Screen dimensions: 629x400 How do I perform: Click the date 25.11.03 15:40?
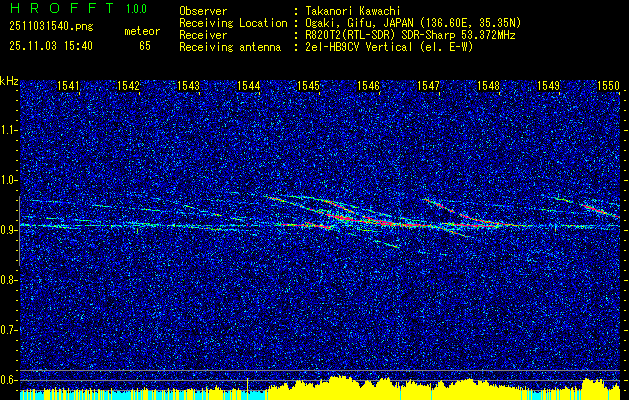51,46
